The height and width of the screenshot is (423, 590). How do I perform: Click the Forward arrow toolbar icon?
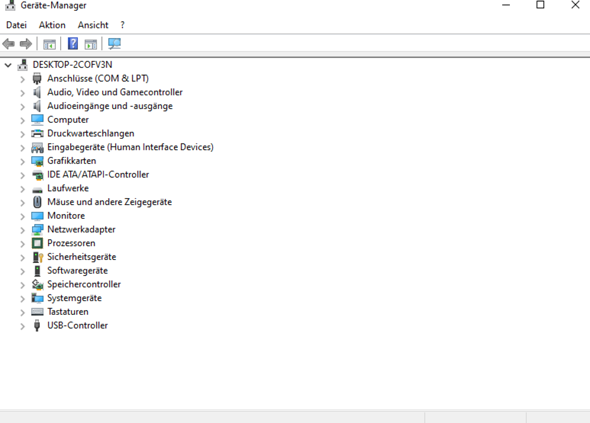point(26,44)
